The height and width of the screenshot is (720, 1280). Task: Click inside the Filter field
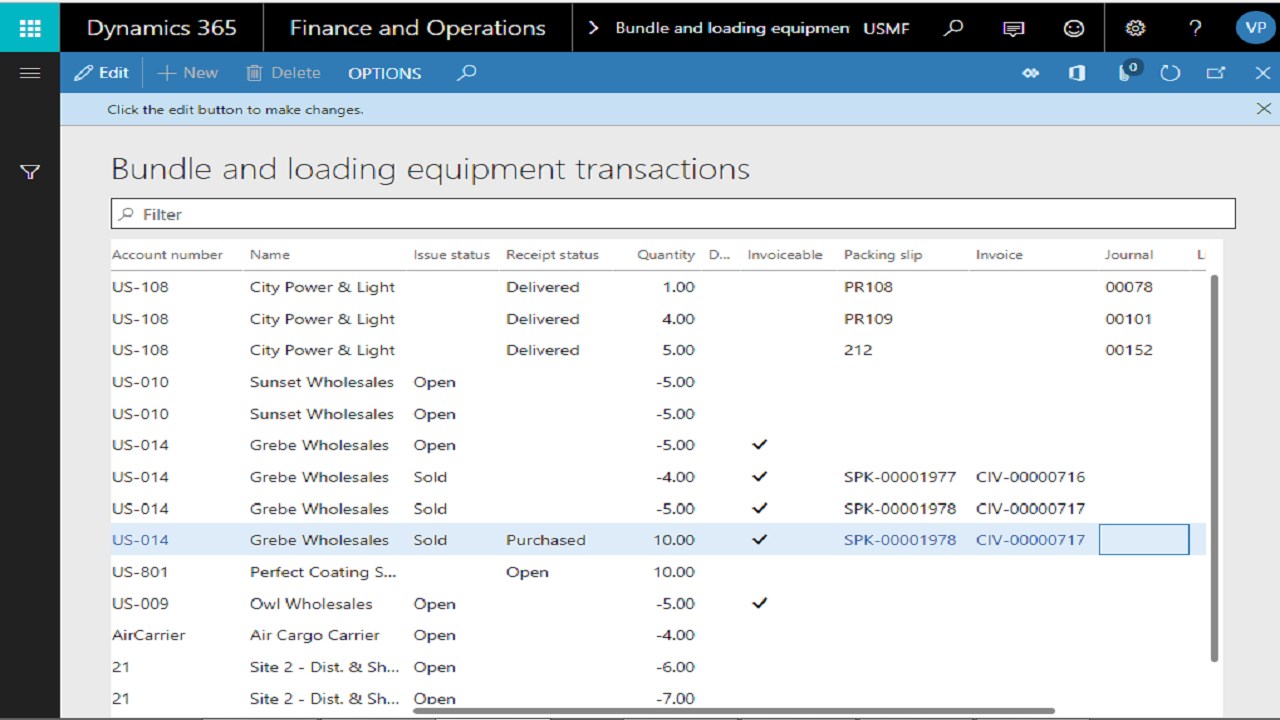pos(400,213)
